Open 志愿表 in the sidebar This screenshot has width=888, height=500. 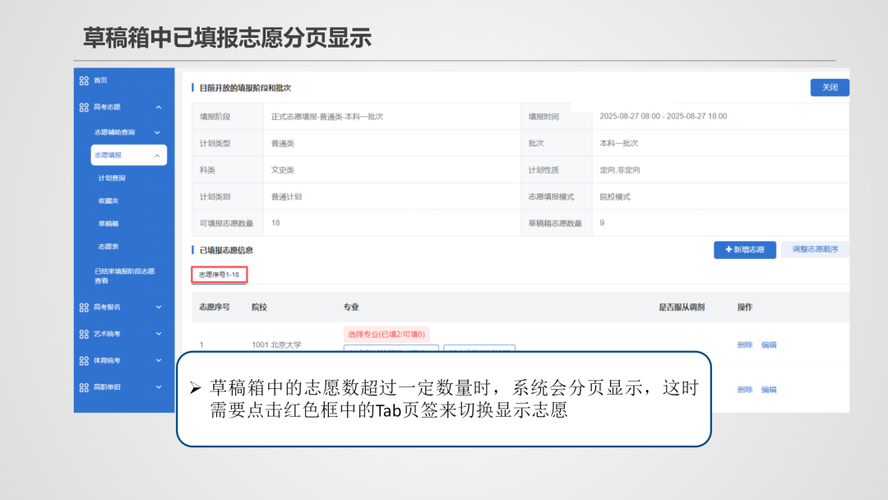[x=108, y=246]
